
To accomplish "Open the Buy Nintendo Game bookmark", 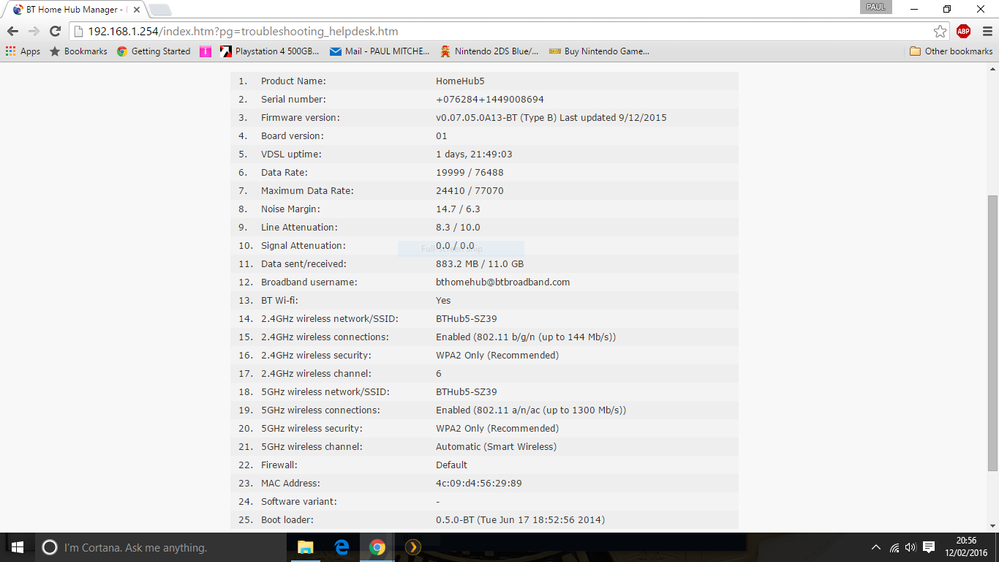I will [599, 51].
